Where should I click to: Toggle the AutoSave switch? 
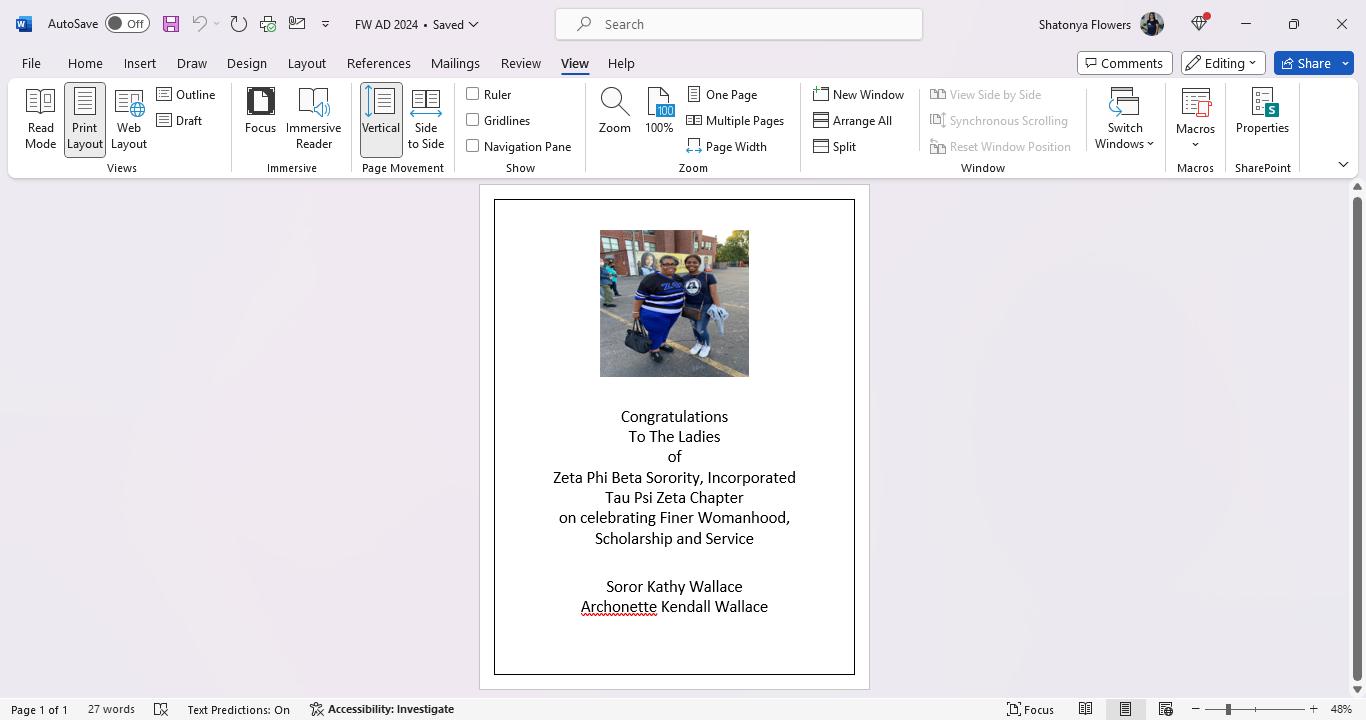click(x=127, y=24)
